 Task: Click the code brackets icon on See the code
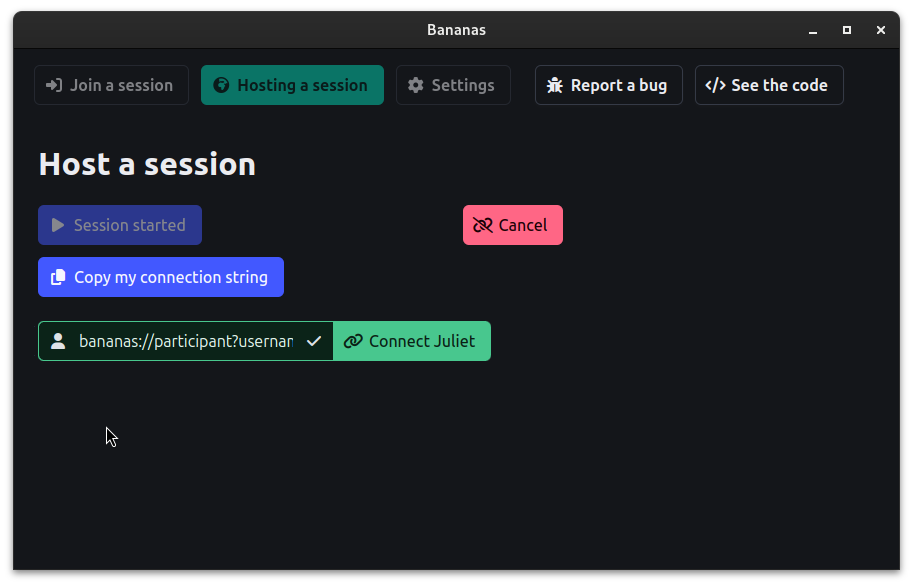click(715, 85)
